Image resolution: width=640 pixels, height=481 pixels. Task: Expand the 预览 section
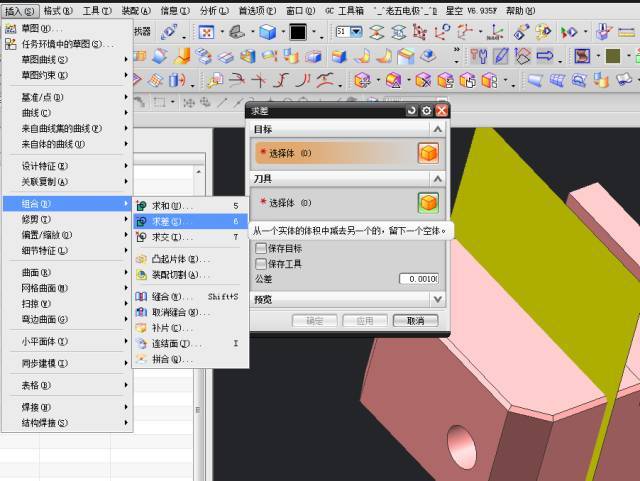click(438, 299)
